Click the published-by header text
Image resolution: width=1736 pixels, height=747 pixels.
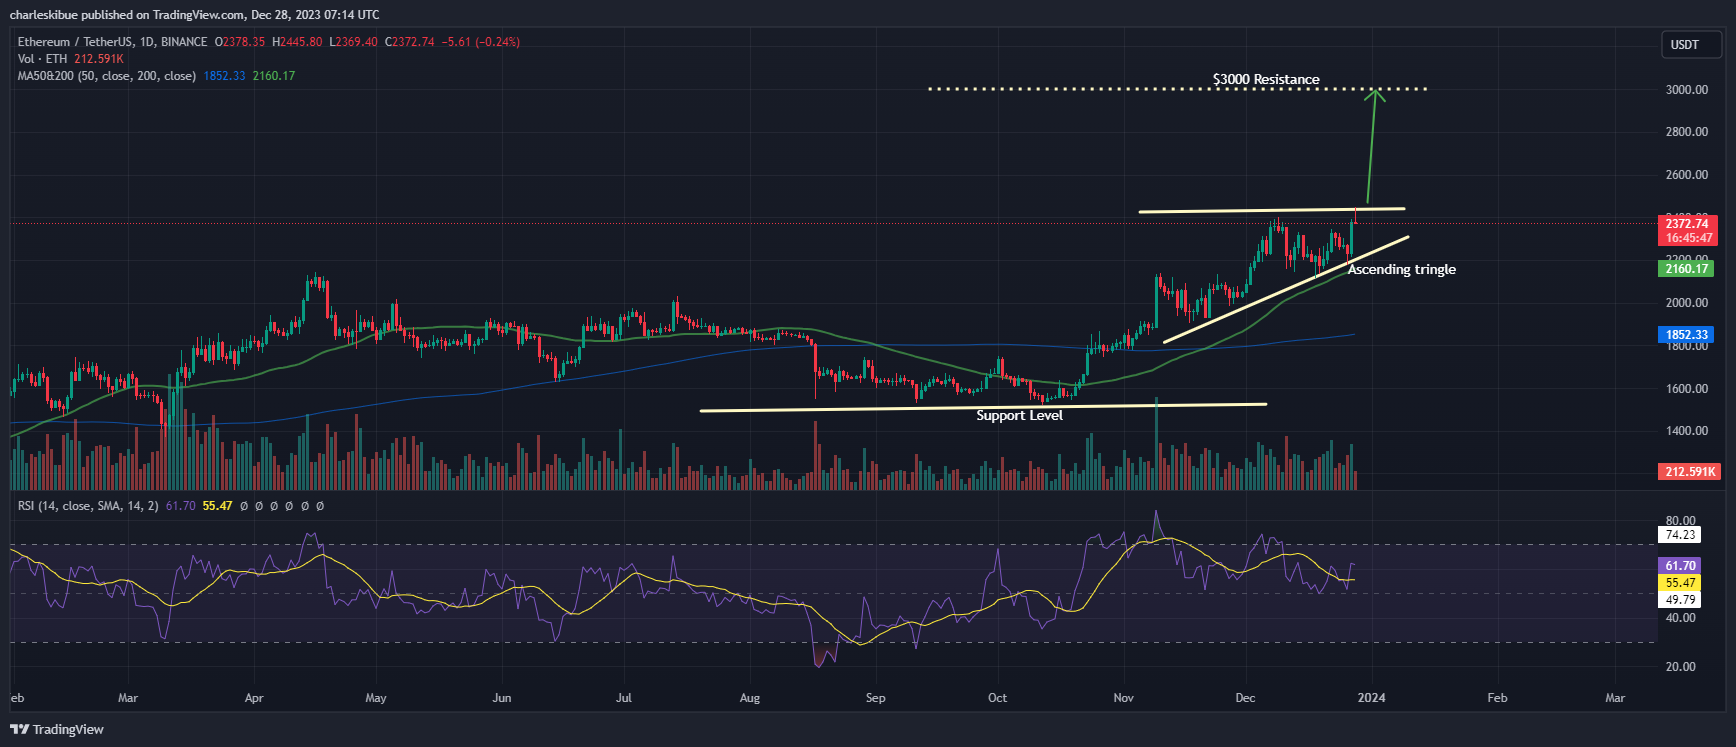(194, 14)
